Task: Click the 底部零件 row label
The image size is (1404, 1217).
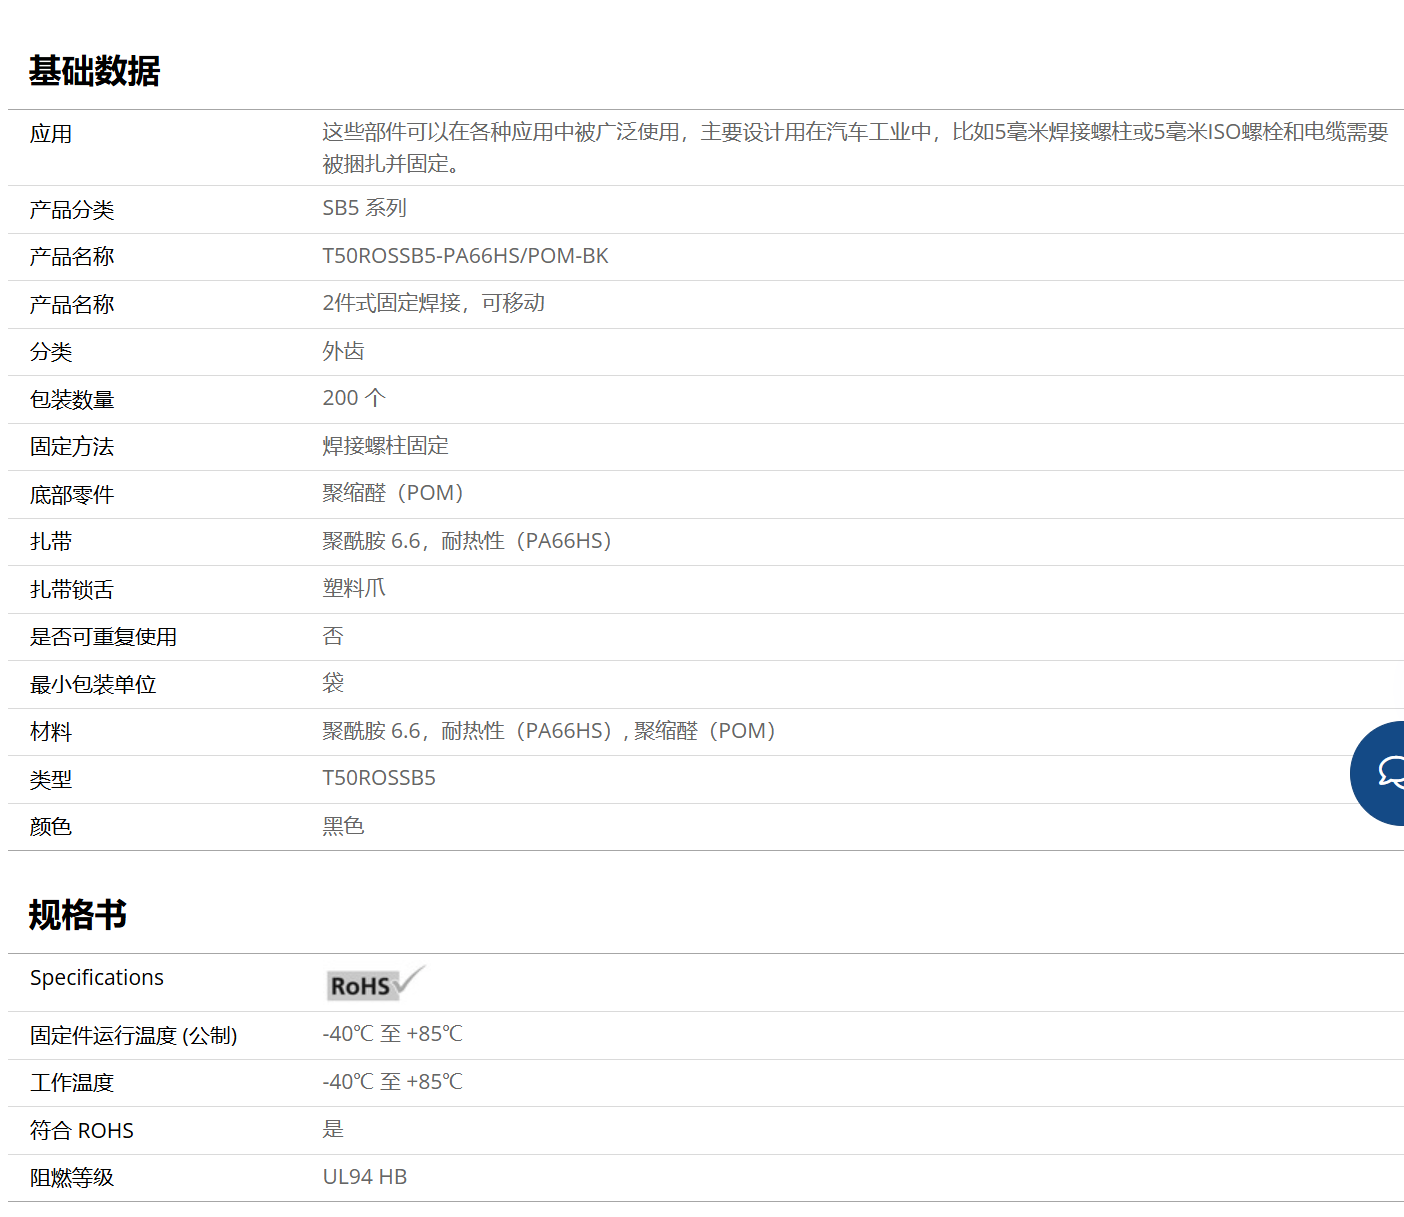Action: point(72,495)
